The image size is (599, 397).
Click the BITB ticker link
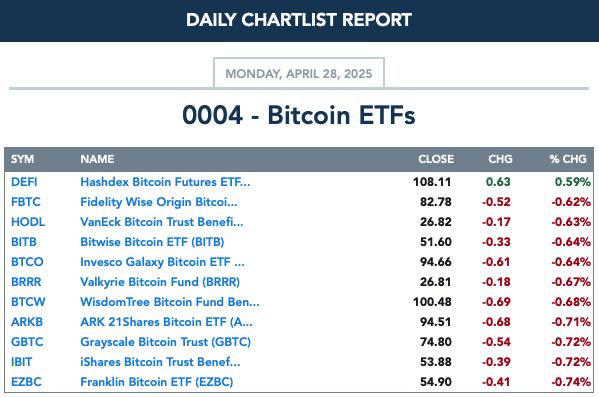[24, 242]
